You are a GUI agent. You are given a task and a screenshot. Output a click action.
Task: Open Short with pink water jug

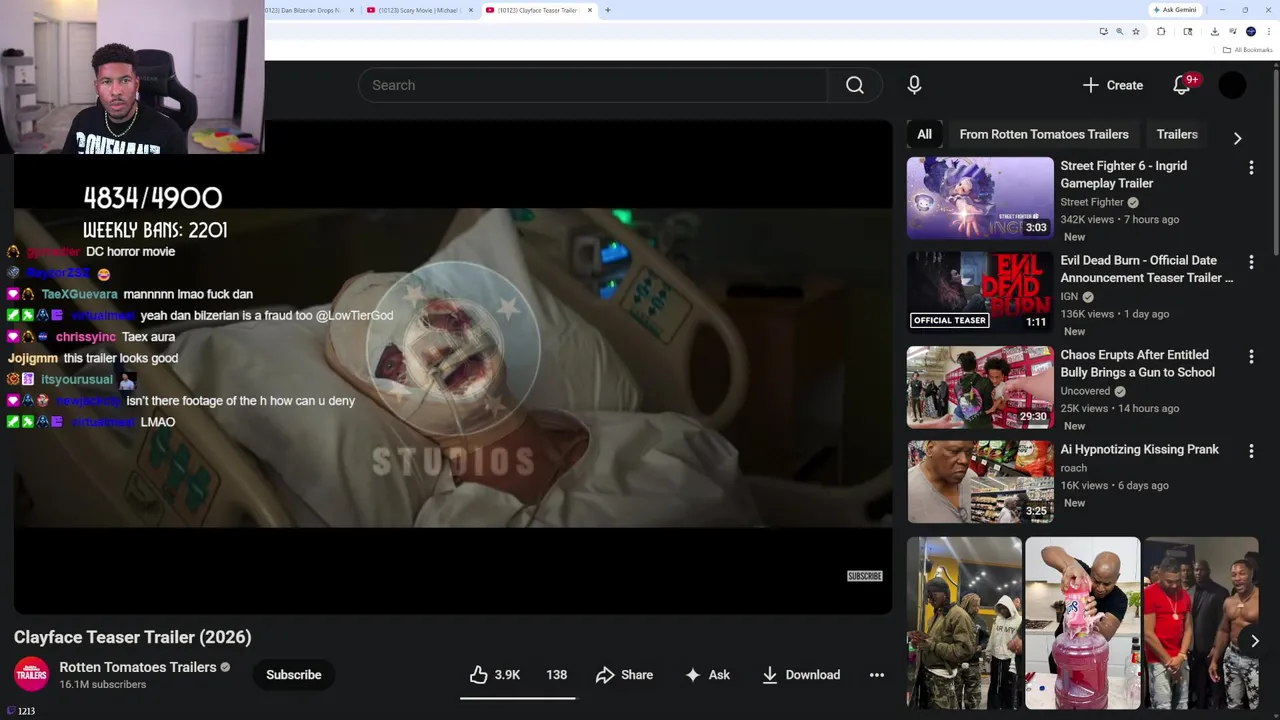click(1082, 622)
